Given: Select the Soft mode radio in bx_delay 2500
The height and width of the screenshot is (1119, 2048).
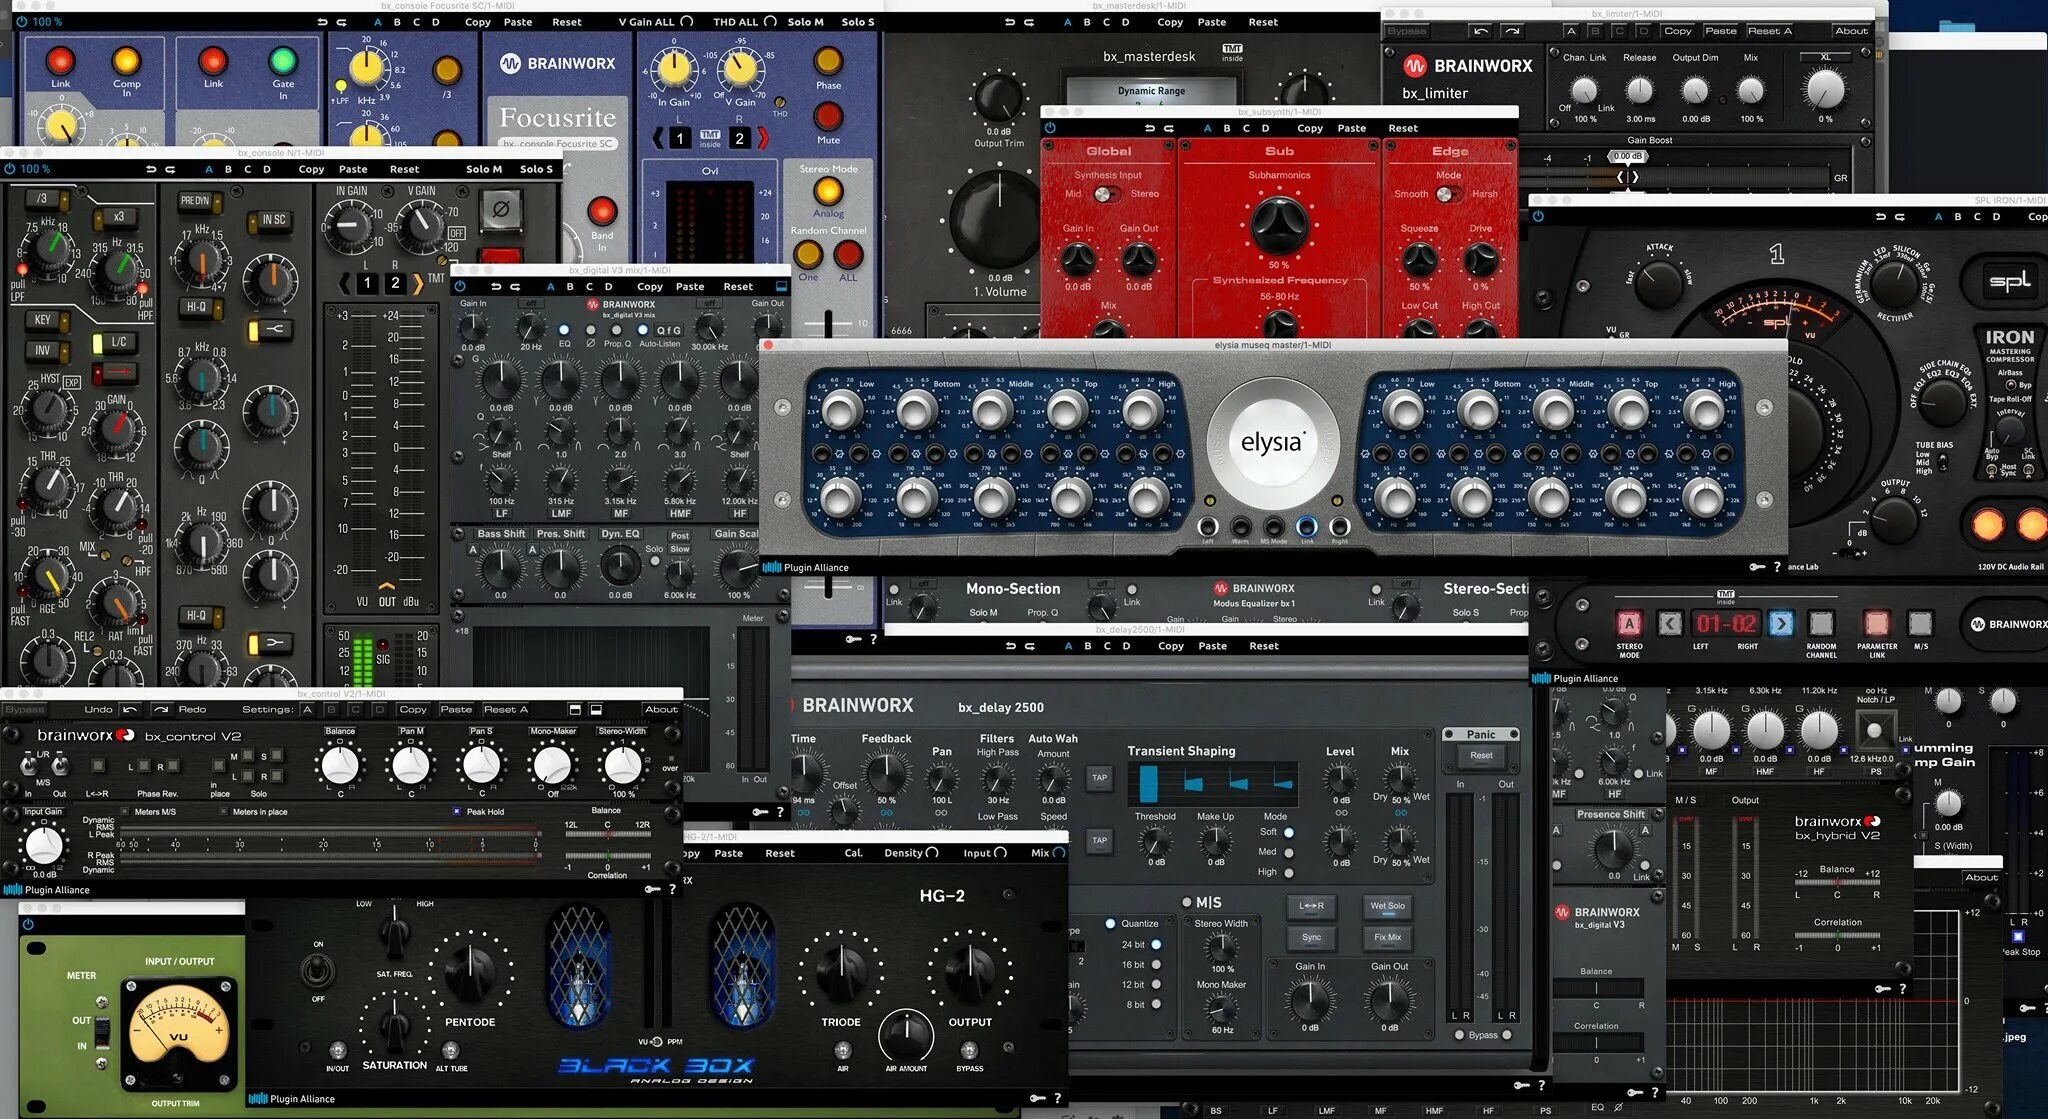Looking at the screenshot, I should (1289, 832).
